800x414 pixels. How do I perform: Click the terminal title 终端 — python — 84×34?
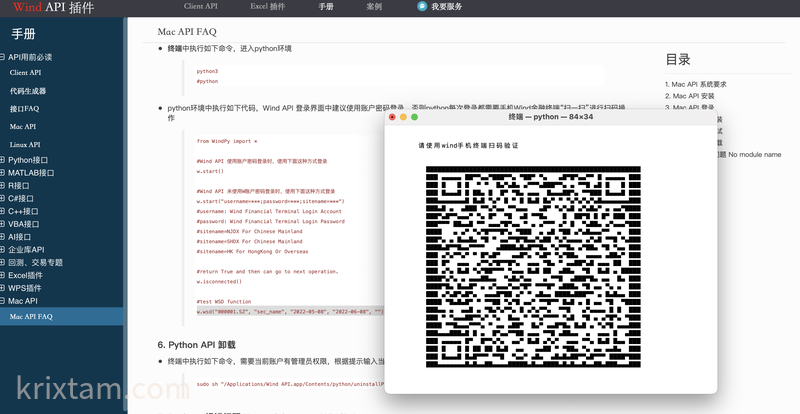pos(551,117)
